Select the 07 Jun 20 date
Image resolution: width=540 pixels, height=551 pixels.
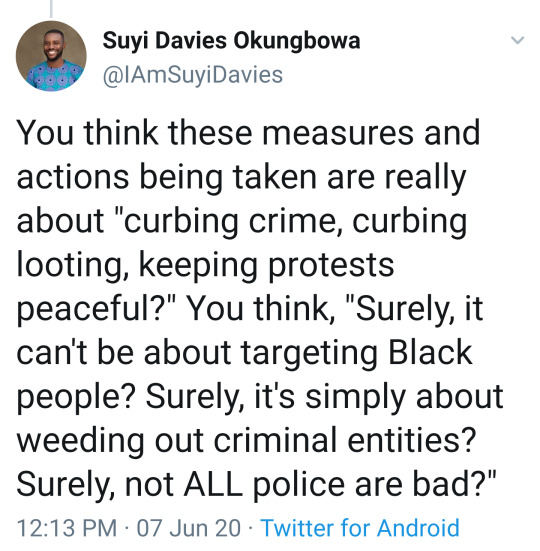pos(189,528)
